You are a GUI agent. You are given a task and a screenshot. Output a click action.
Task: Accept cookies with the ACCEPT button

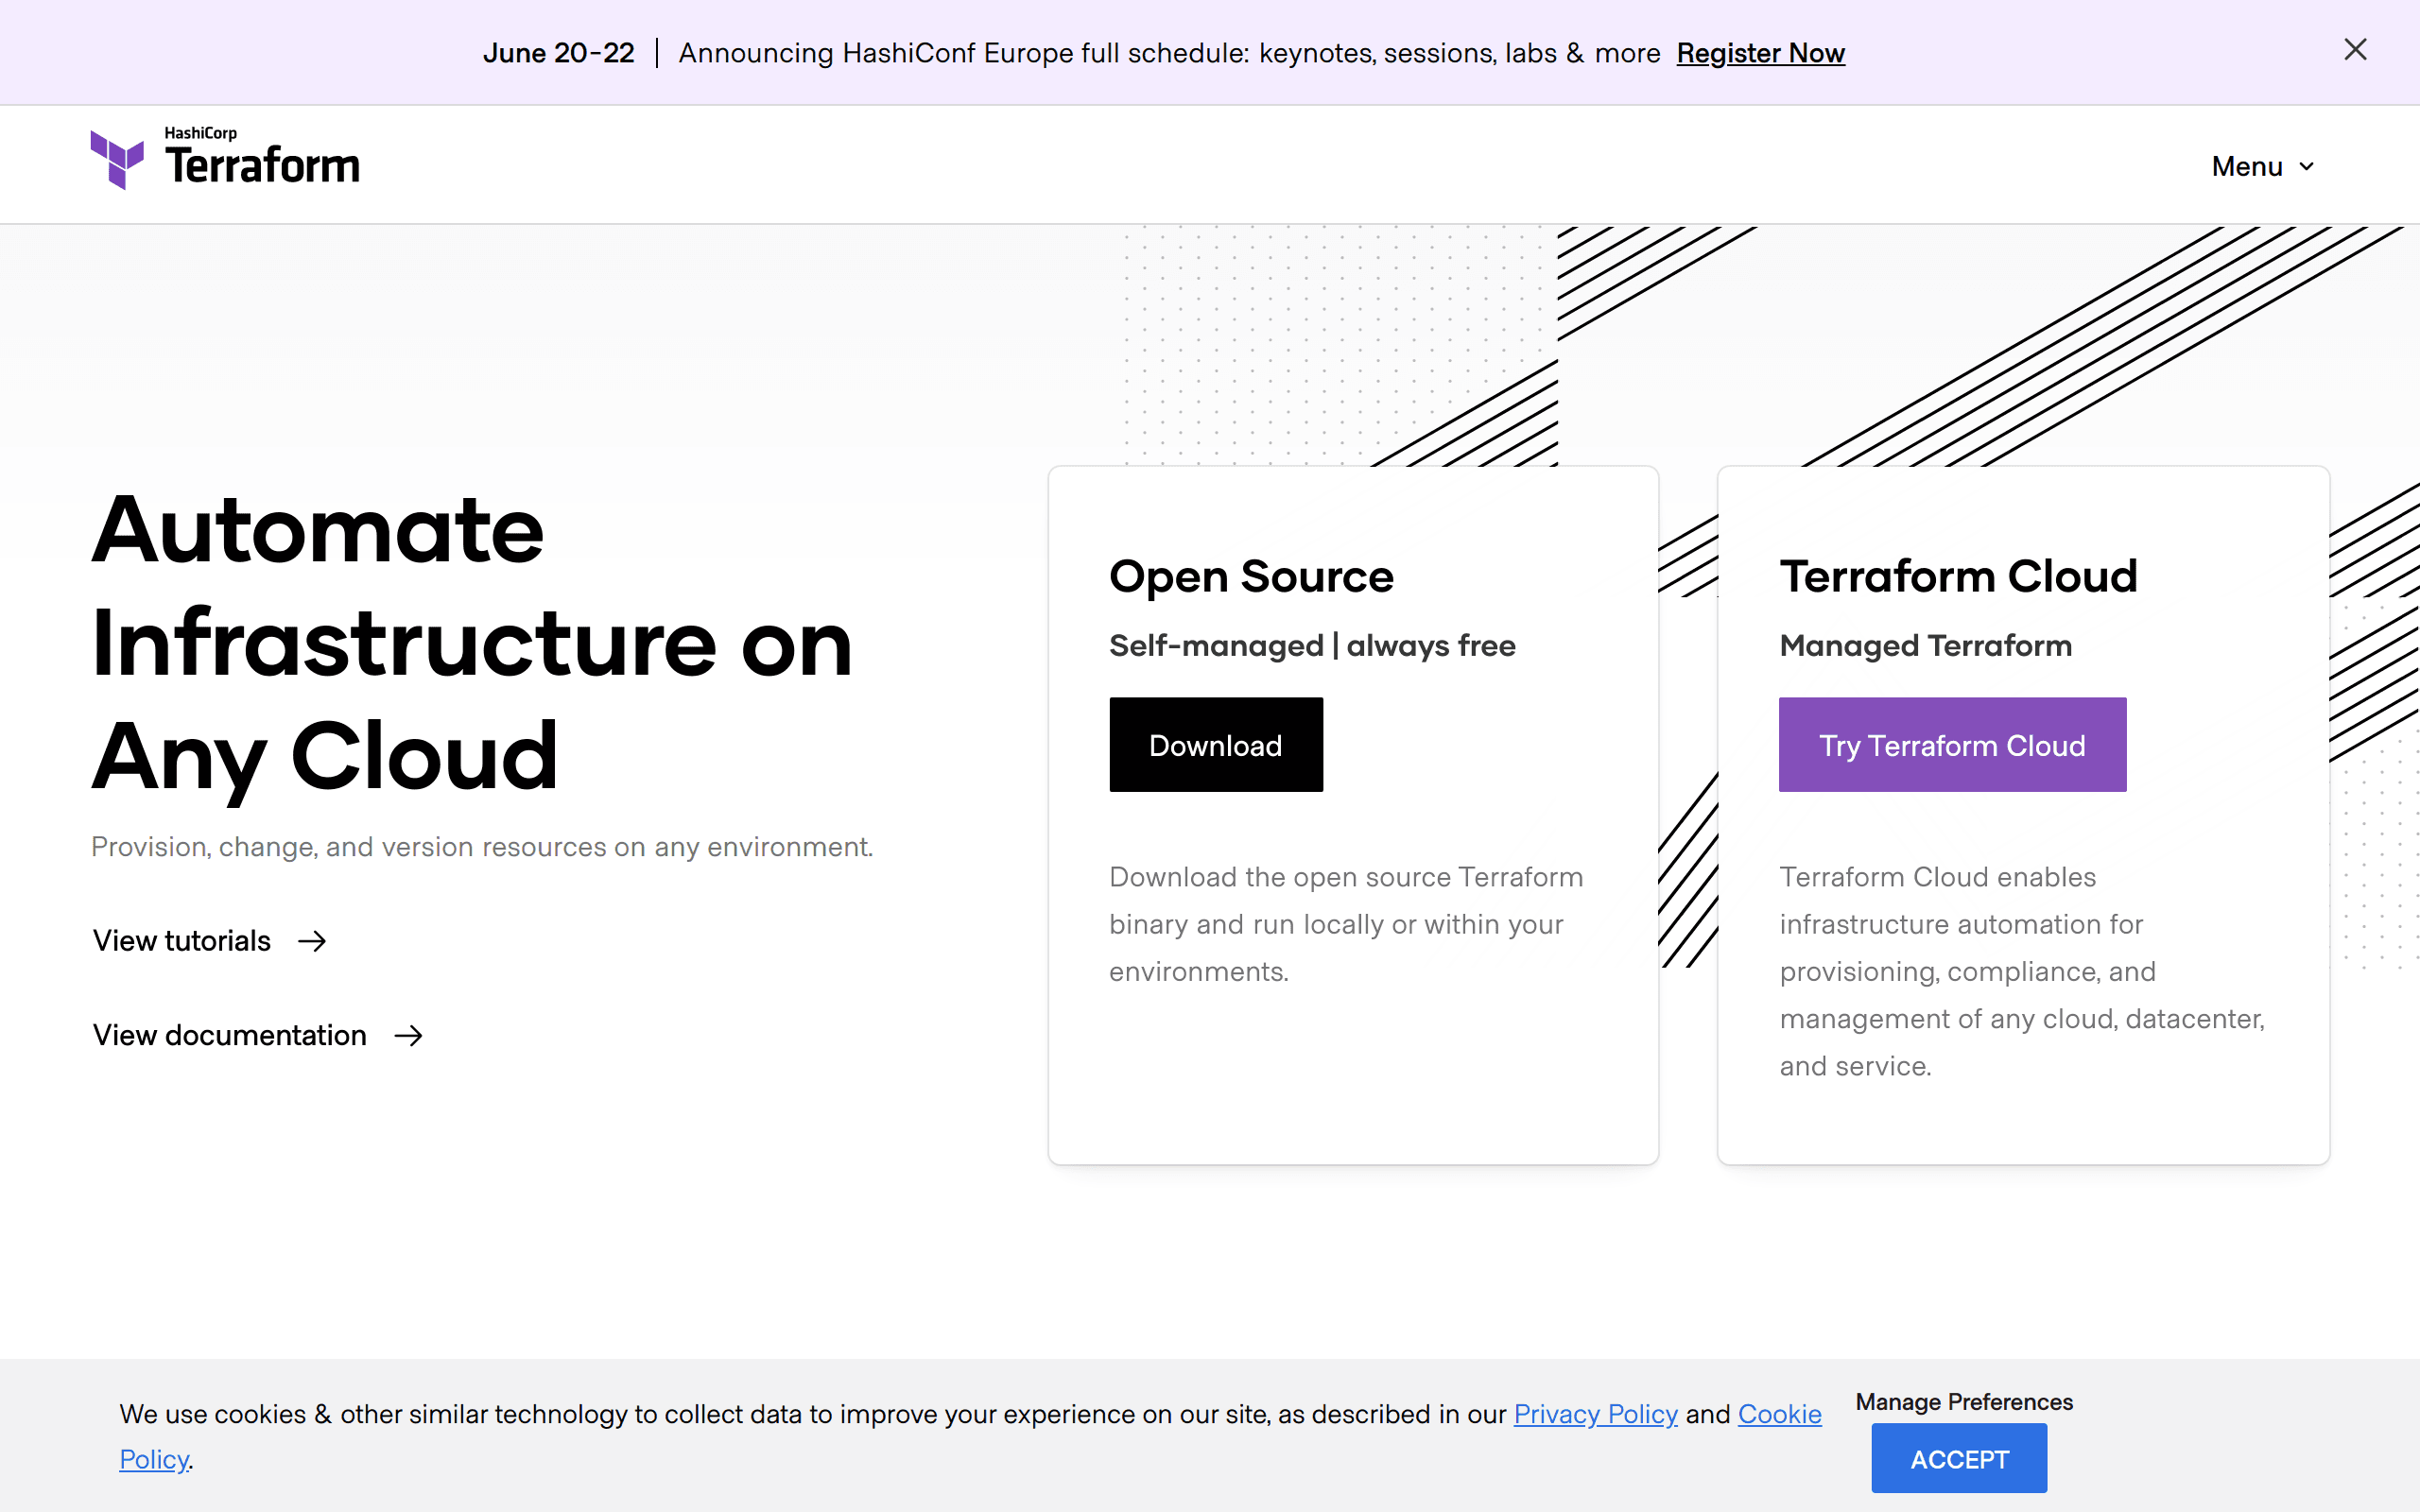[x=1959, y=1459]
